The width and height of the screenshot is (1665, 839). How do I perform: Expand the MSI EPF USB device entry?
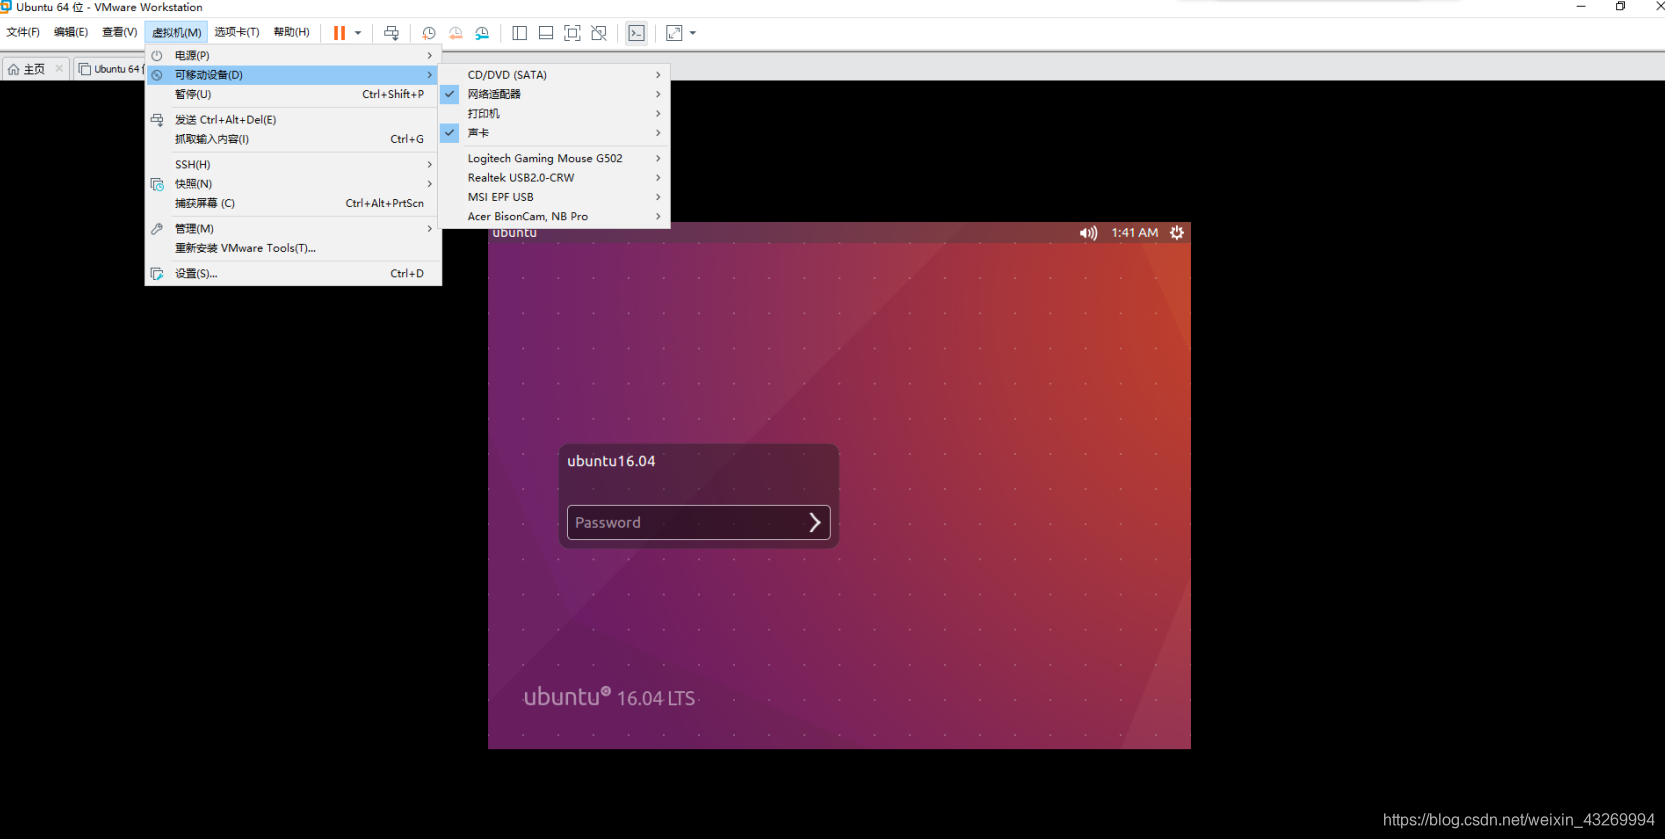[x=555, y=197]
